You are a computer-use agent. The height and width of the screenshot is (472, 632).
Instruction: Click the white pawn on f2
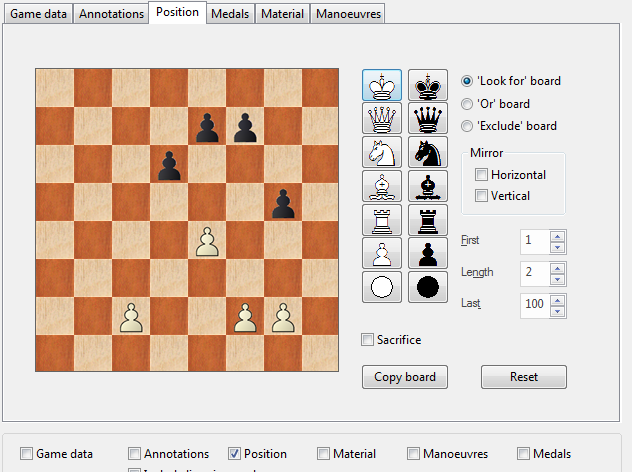pyautogui.click(x=245, y=316)
